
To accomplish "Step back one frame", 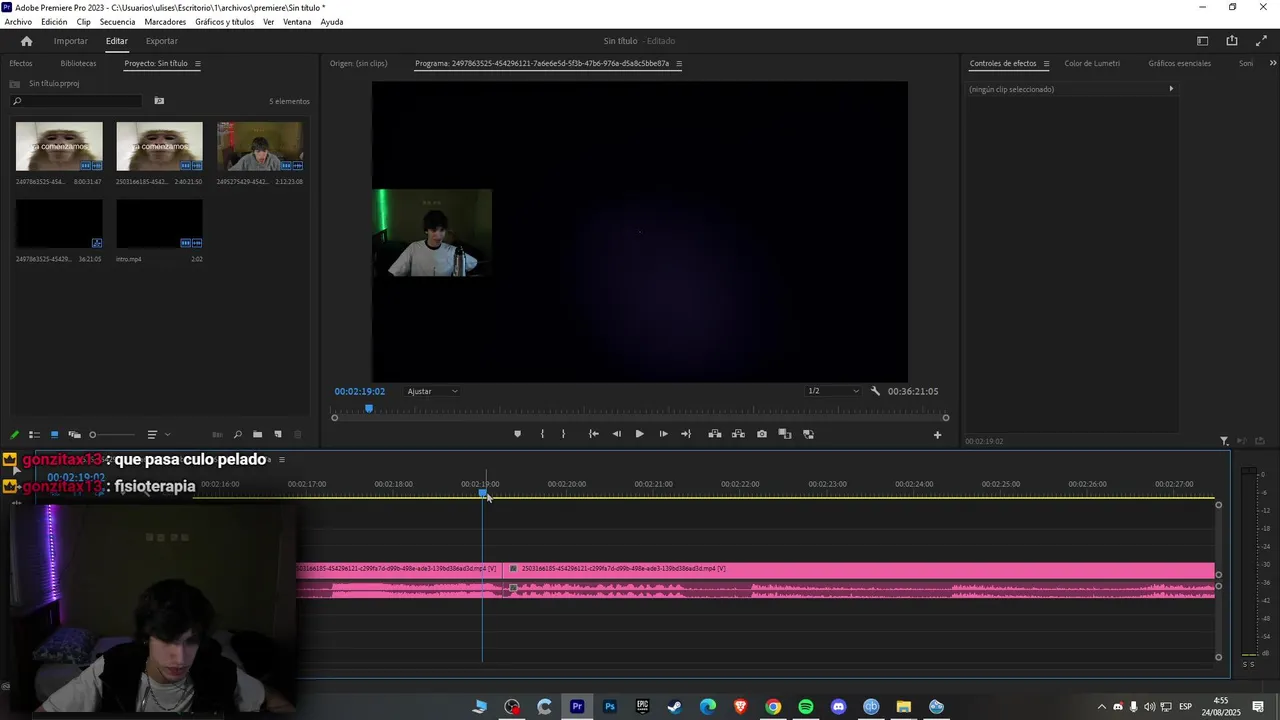I will pyautogui.click(x=616, y=434).
